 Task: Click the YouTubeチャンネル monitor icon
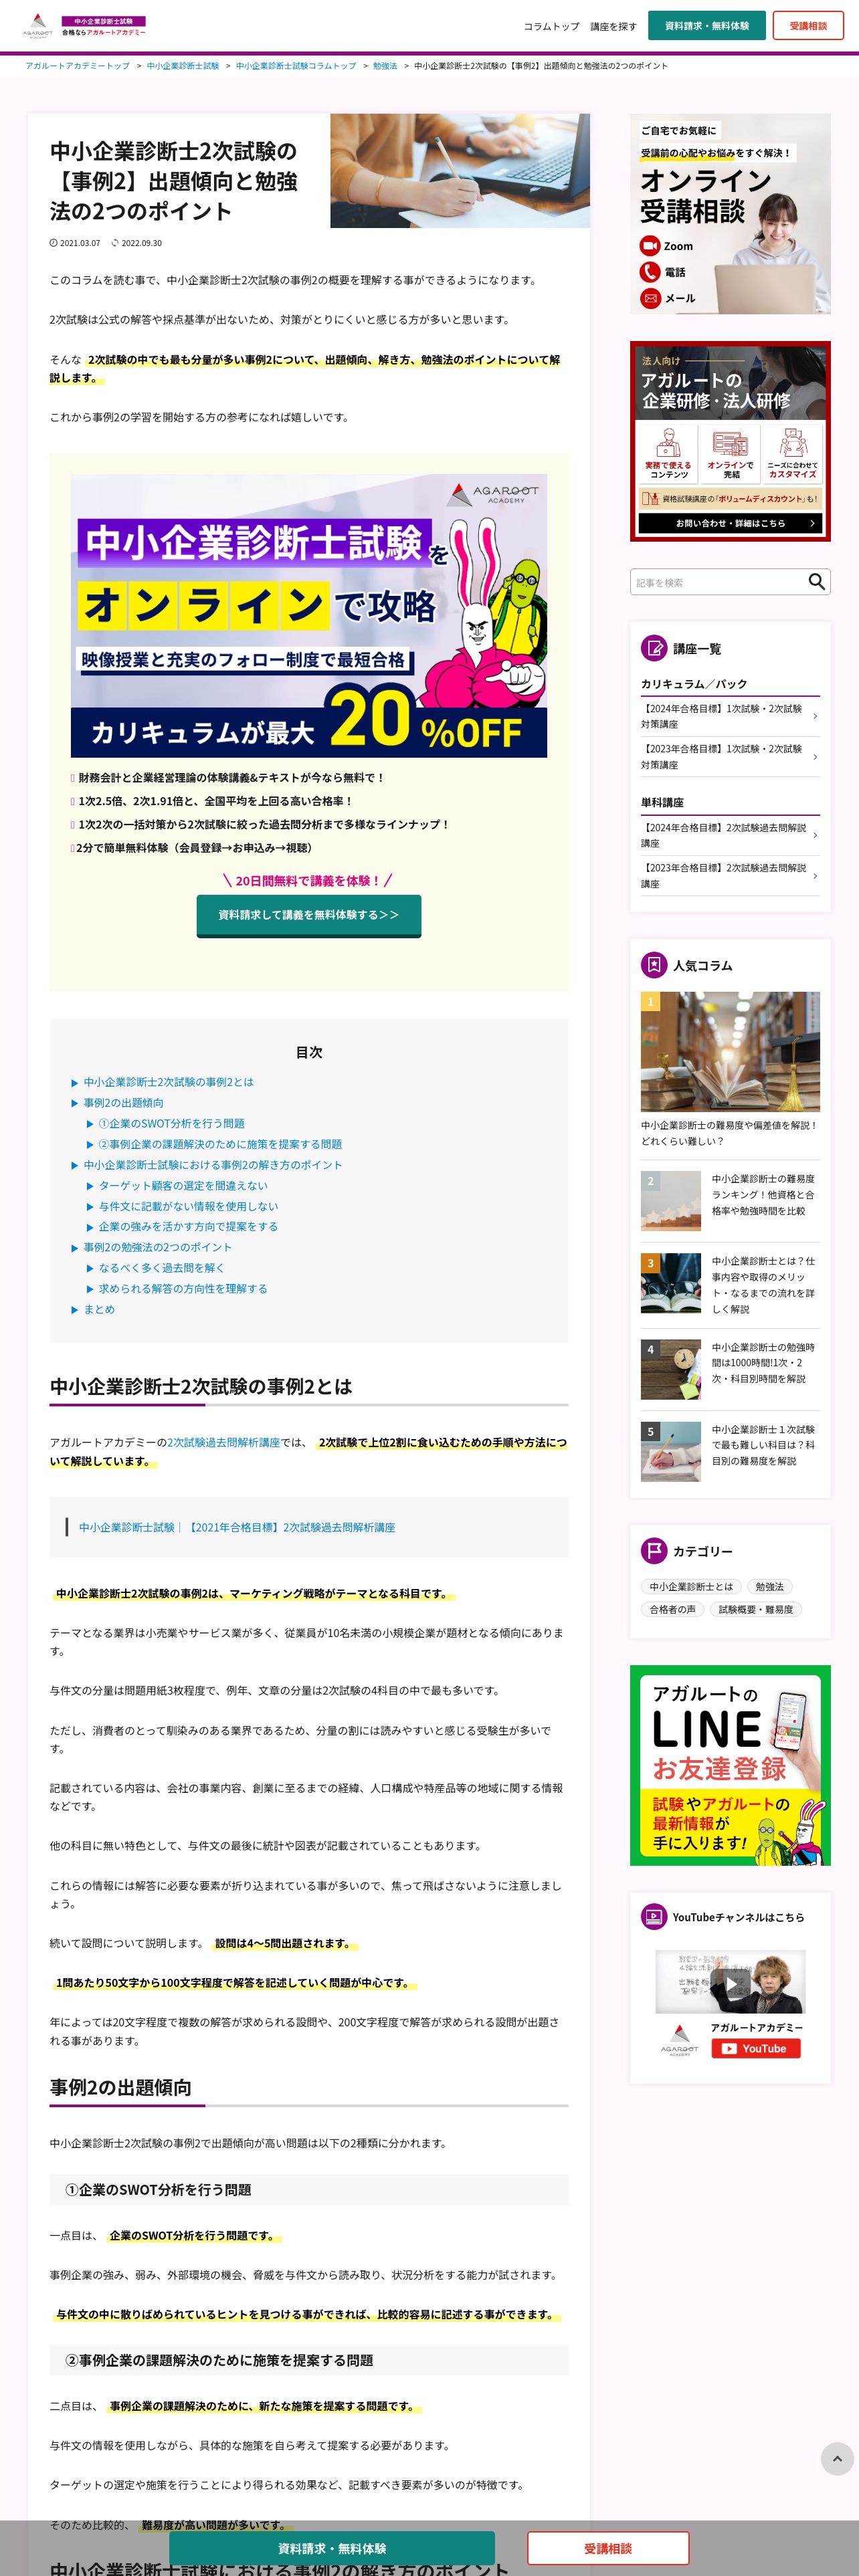[x=654, y=1917]
